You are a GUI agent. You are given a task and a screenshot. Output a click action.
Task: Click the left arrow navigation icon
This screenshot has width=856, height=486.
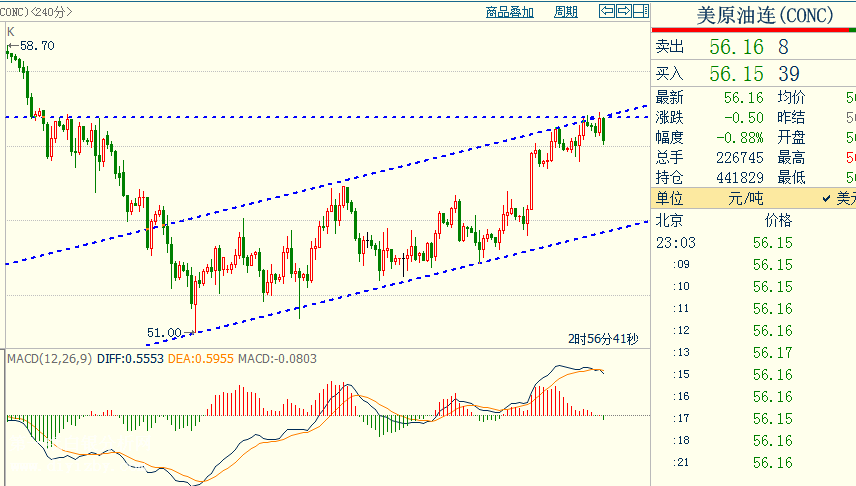607,11
